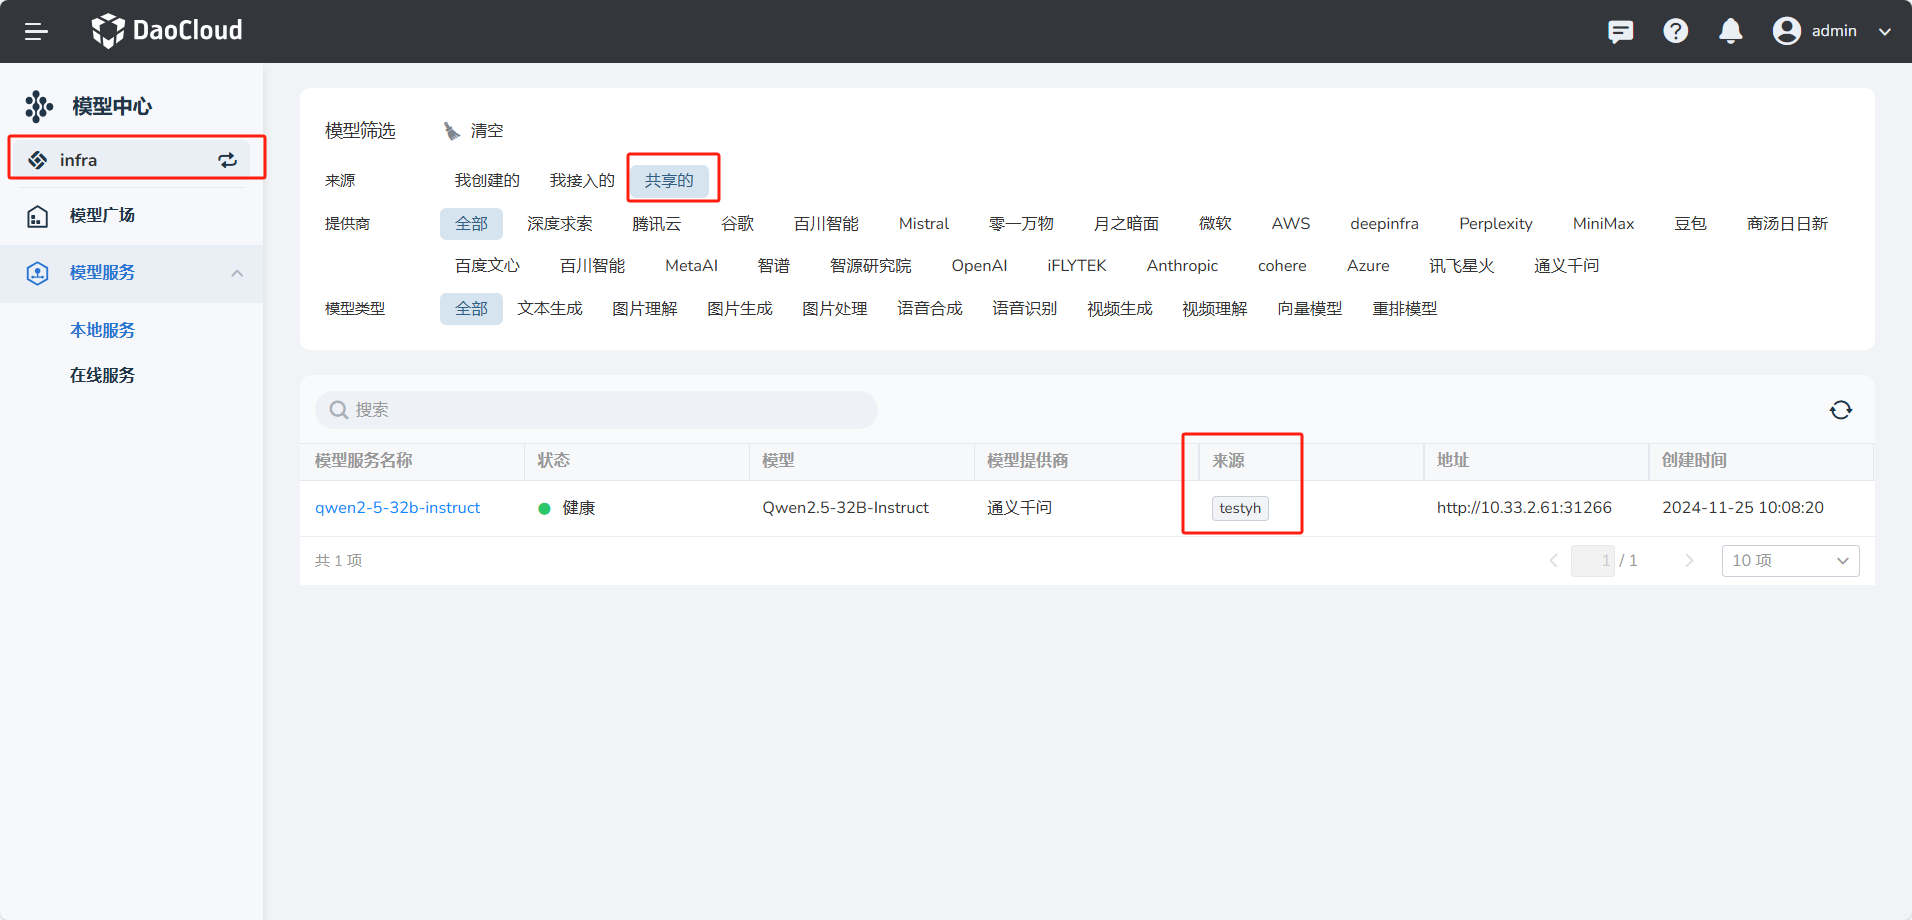The height and width of the screenshot is (920, 1912).
Task: Click the address http://10.33.2.61:31266
Action: 1524,508
